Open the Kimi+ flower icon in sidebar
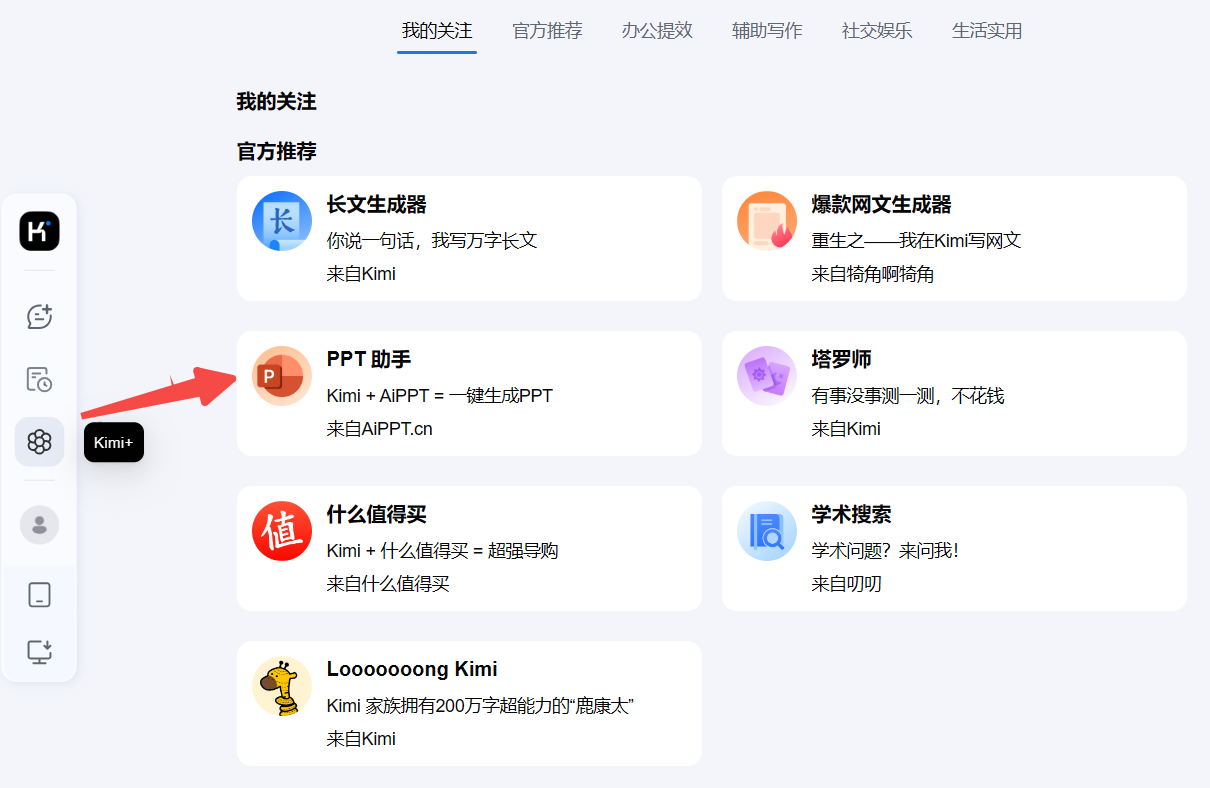The width and height of the screenshot is (1210, 788). click(x=39, y=441)
